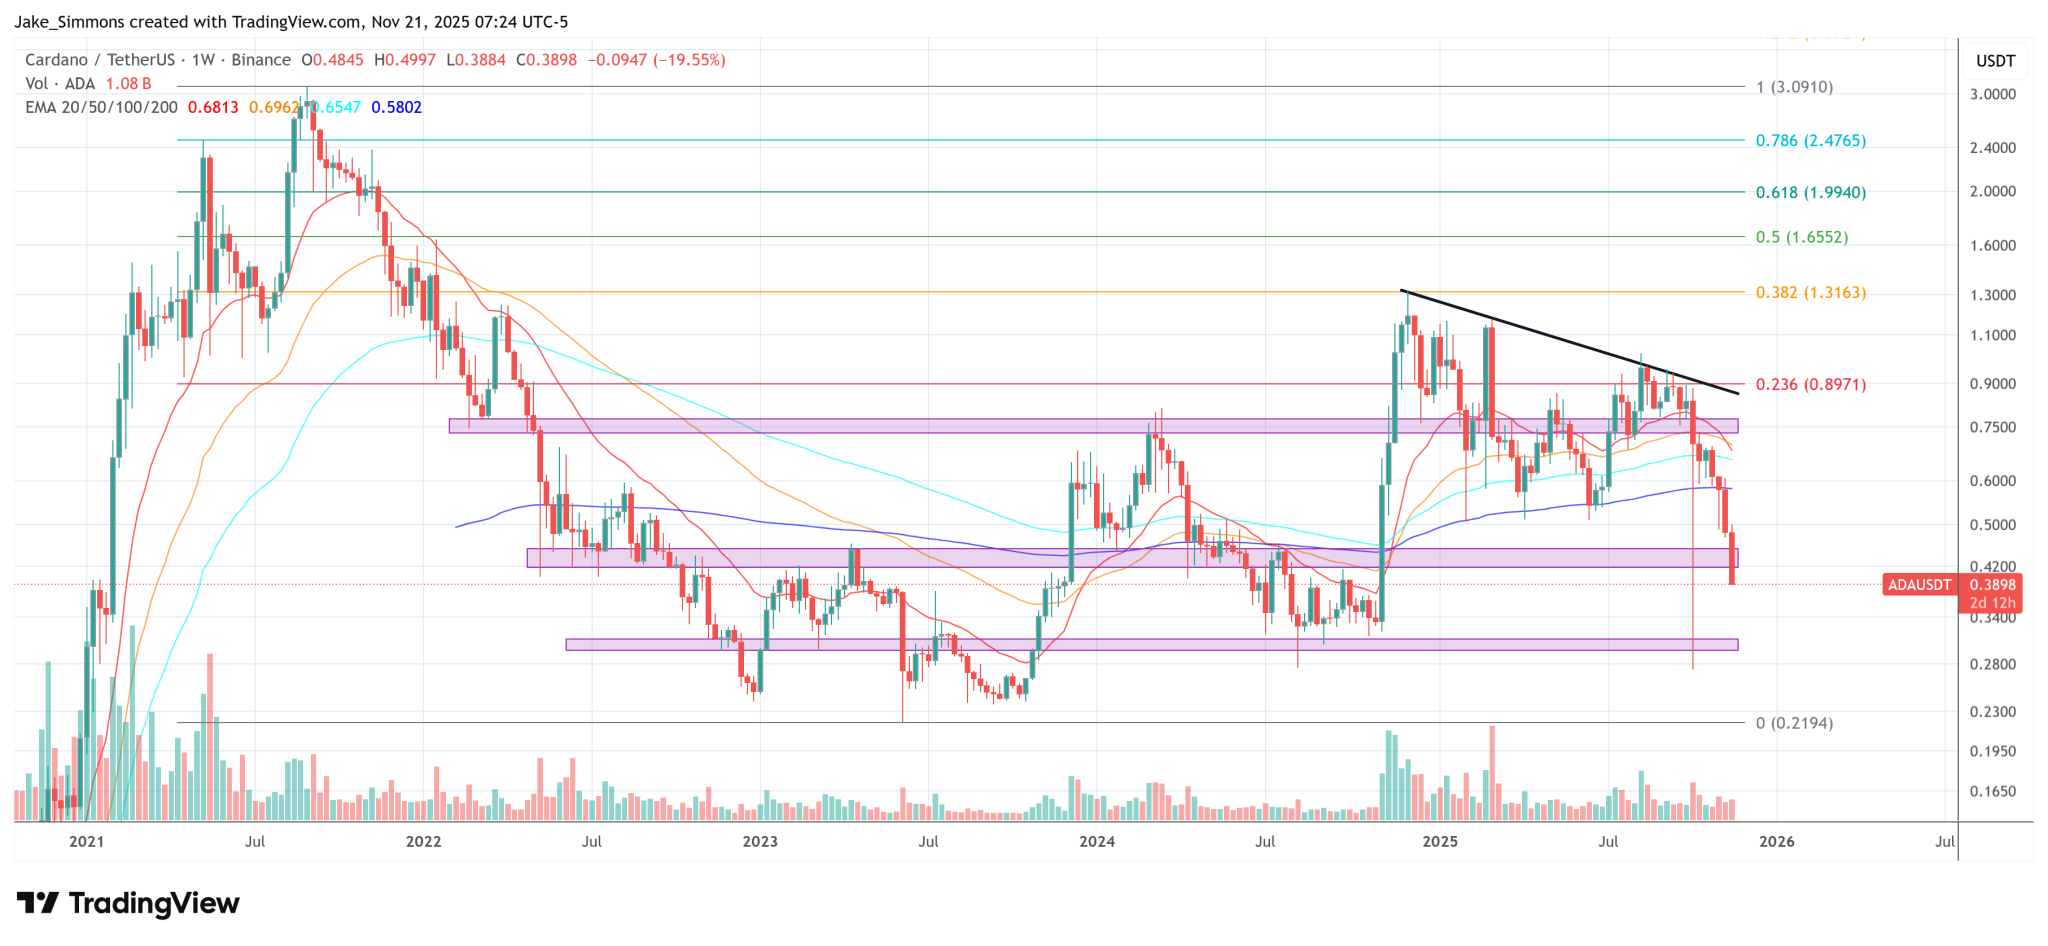Click the 0 (0.2194) Fibonacci base label

click(1794, 723)
